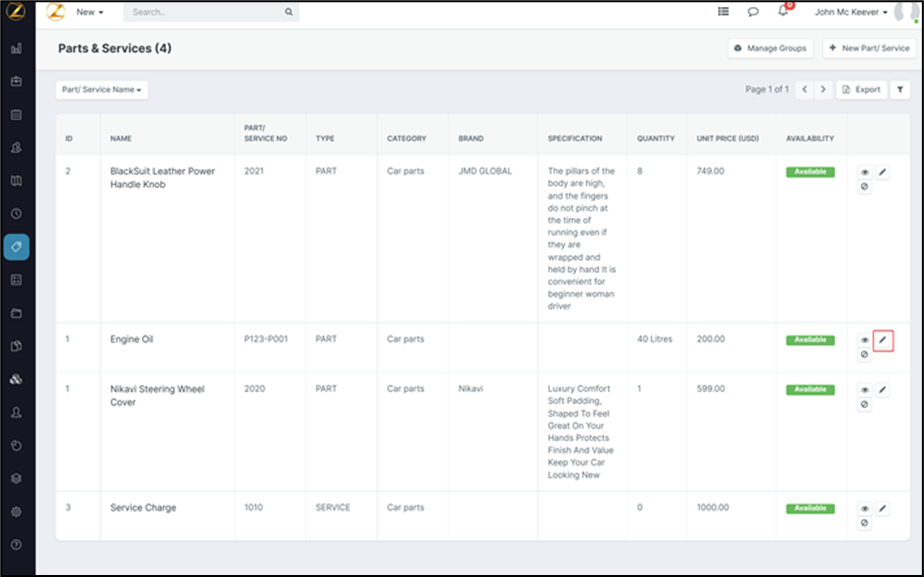The width and height of the screenshot is (924, 577).
Task: Click the filter funnel icon
Action: 900,89
